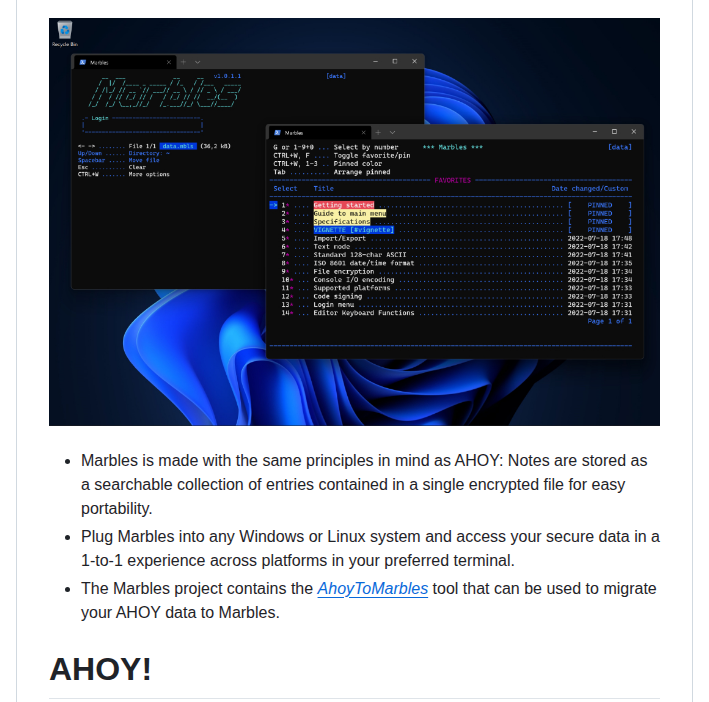The image size is (709, 702).
Task: Select the Code signing entry
Action: tap(338, 296)
